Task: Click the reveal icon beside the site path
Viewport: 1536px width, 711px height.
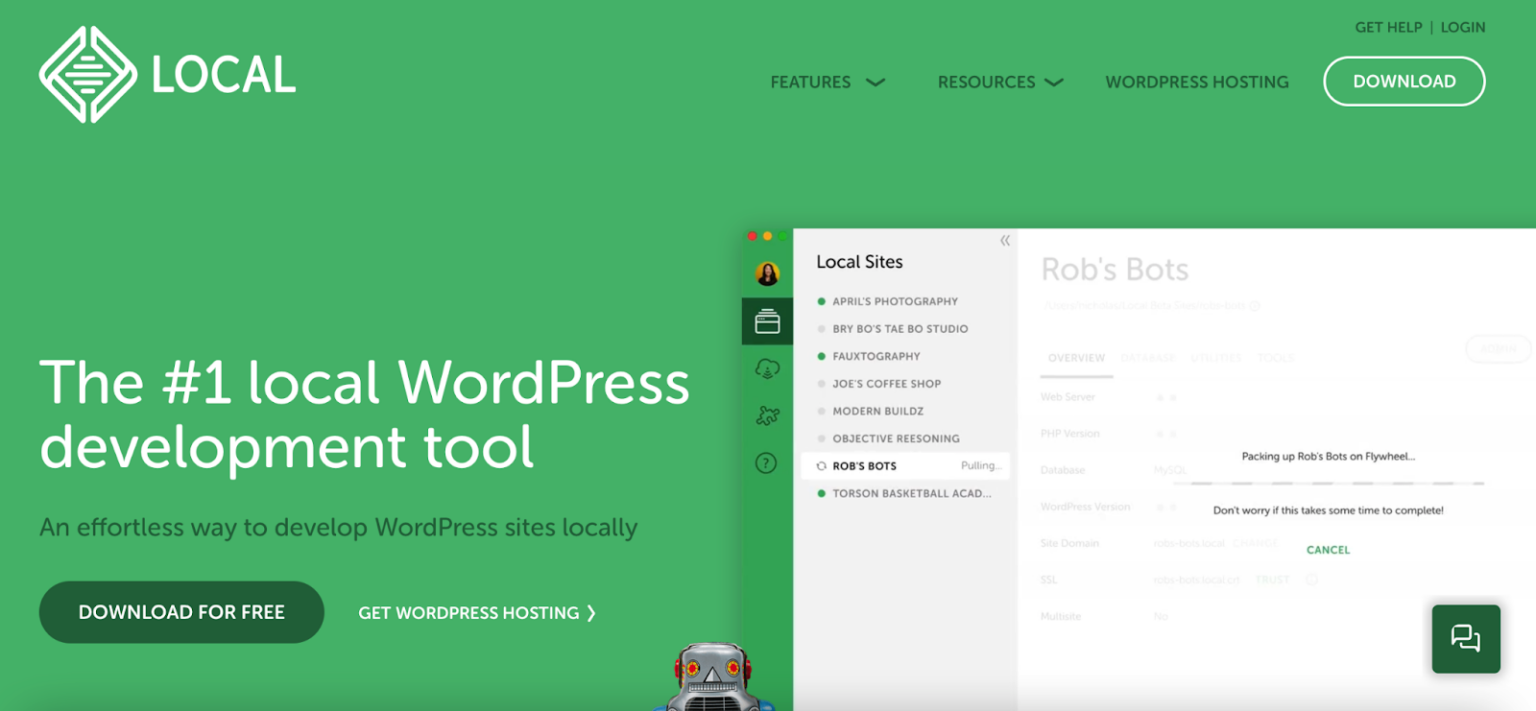Action: (x=1255, y=305)
